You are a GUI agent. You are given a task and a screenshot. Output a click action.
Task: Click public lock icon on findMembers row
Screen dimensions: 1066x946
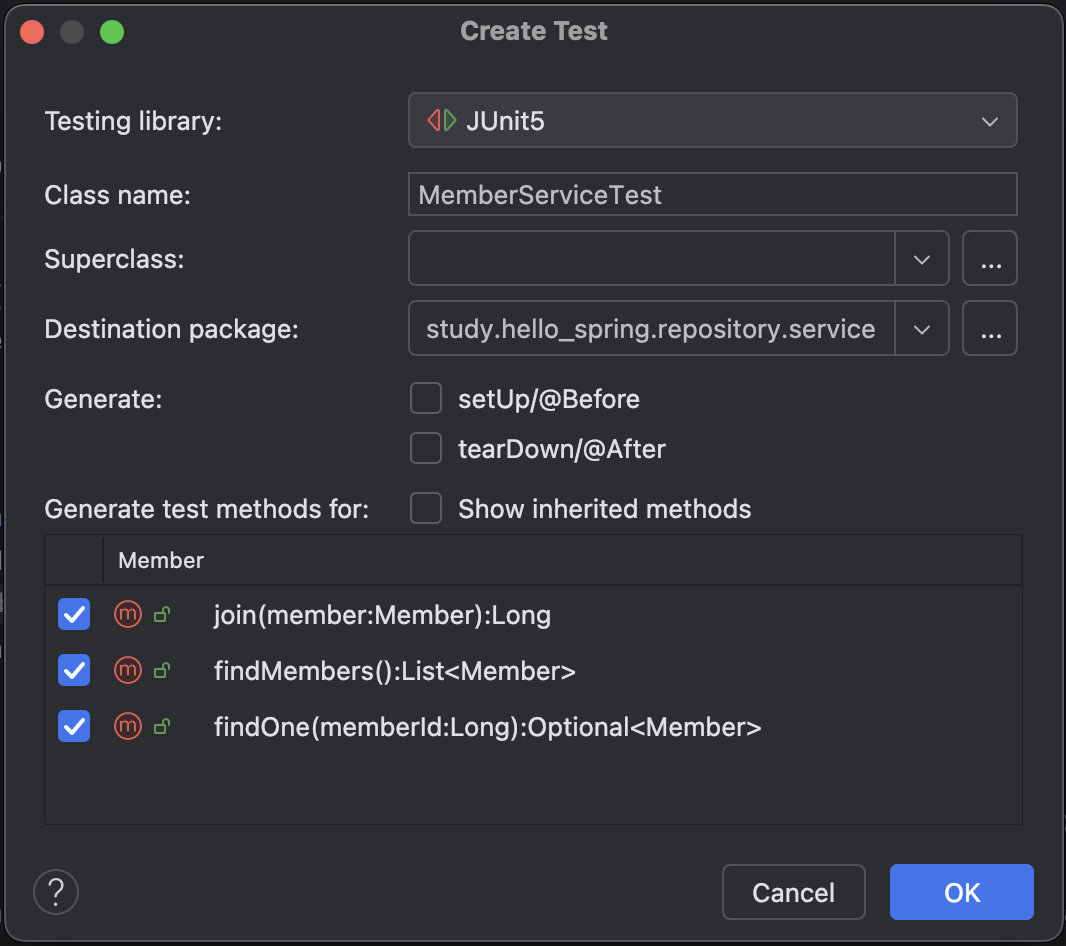[x=161, y=671]
